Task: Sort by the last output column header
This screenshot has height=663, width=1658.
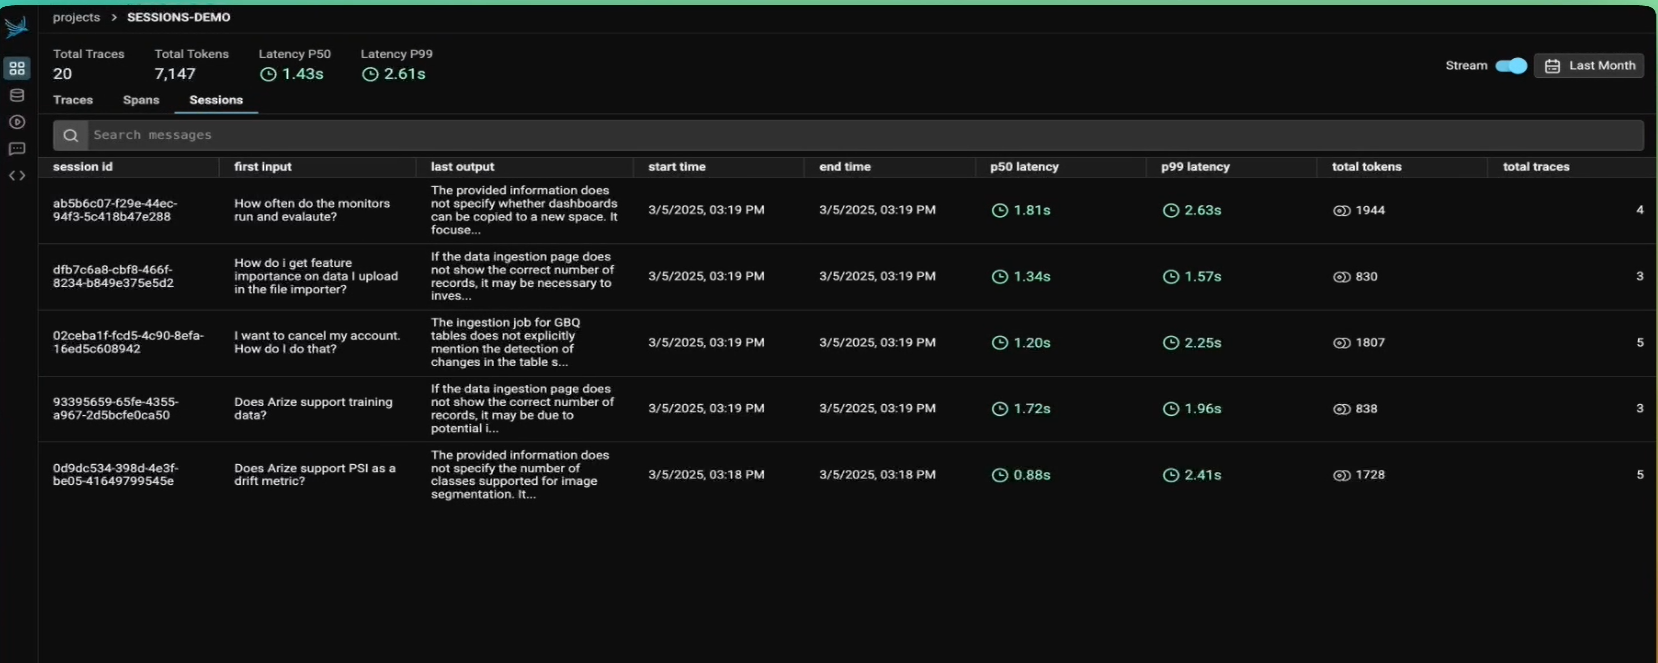Action: tap(462, 167)
